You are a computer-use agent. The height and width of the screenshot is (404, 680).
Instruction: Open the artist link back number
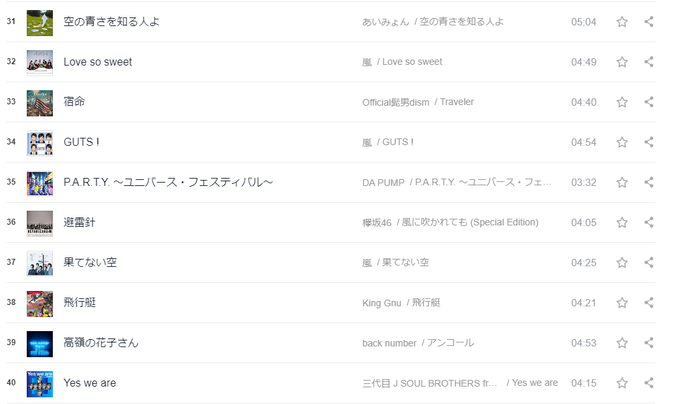click(389, 343)
